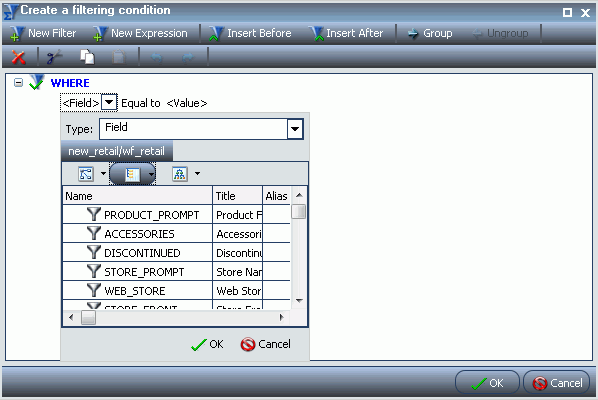Select the WHERE filter node

click(70, 83)
